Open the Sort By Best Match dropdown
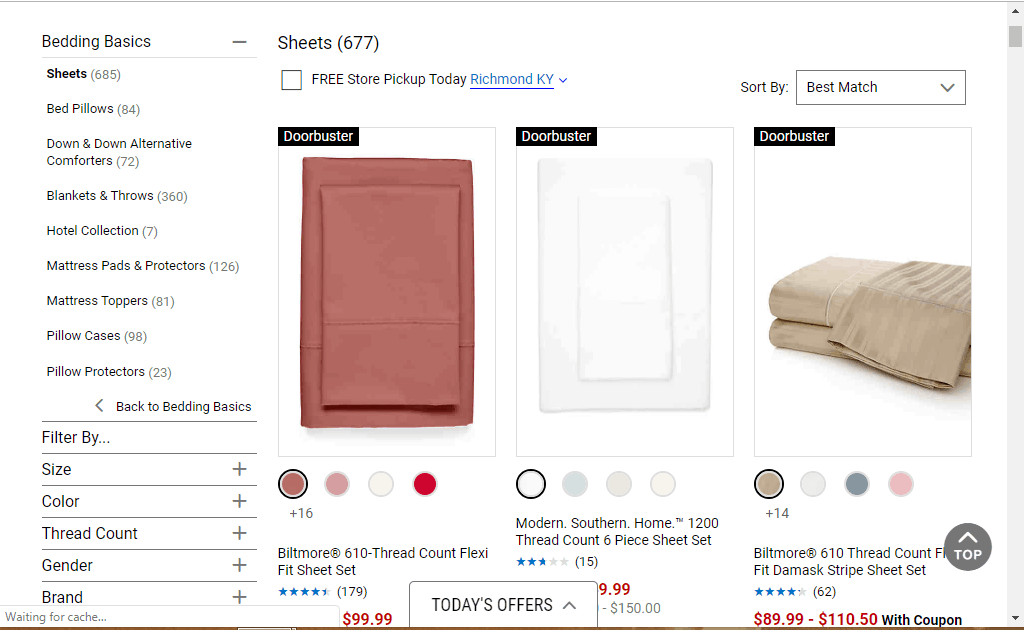 (x=880, y=88)
